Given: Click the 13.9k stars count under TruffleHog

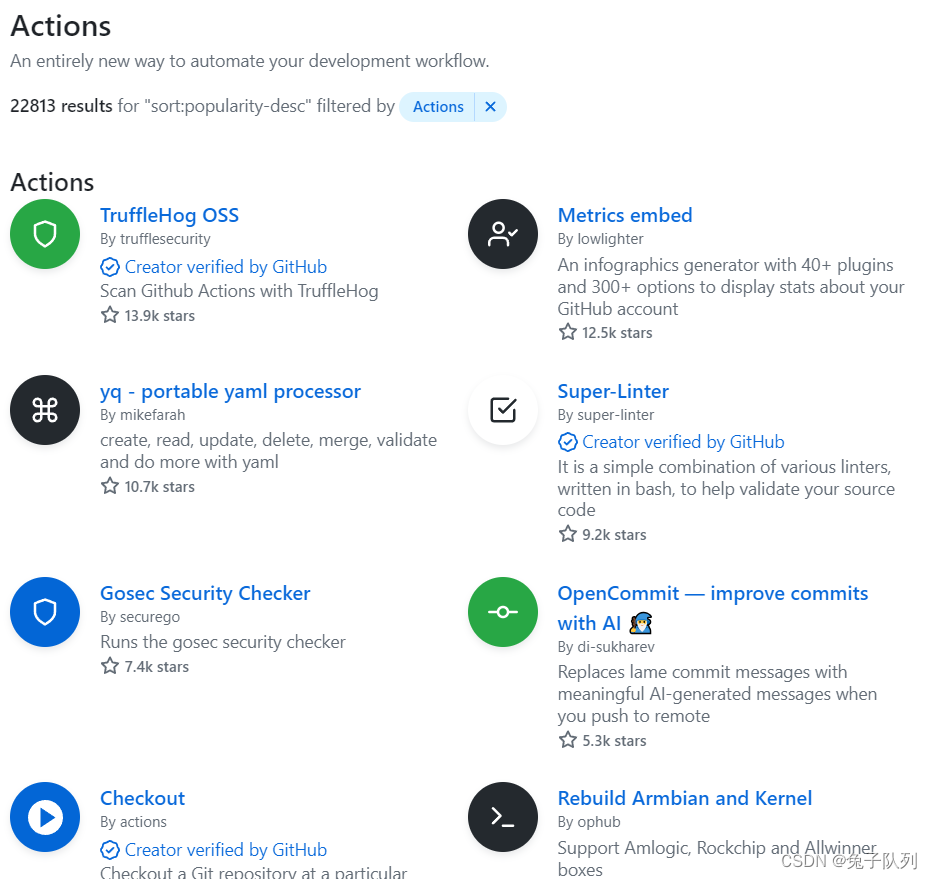Looking at the screenshot, I should pos(159,316).
